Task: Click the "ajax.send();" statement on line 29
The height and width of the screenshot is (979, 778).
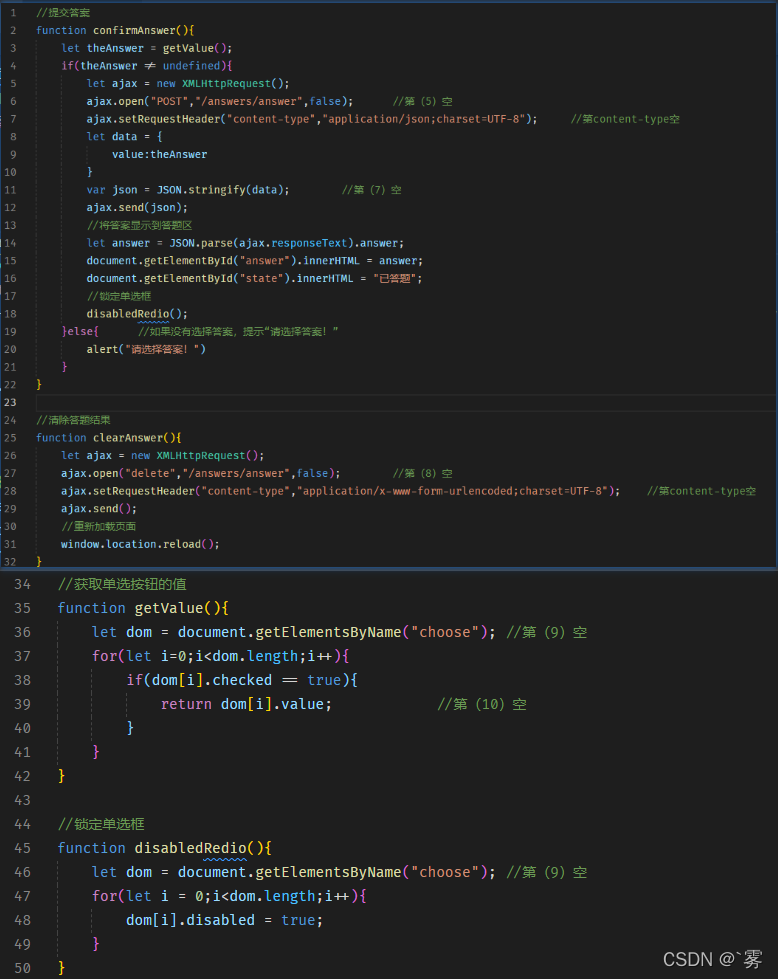Action: (x=99, y=509)
